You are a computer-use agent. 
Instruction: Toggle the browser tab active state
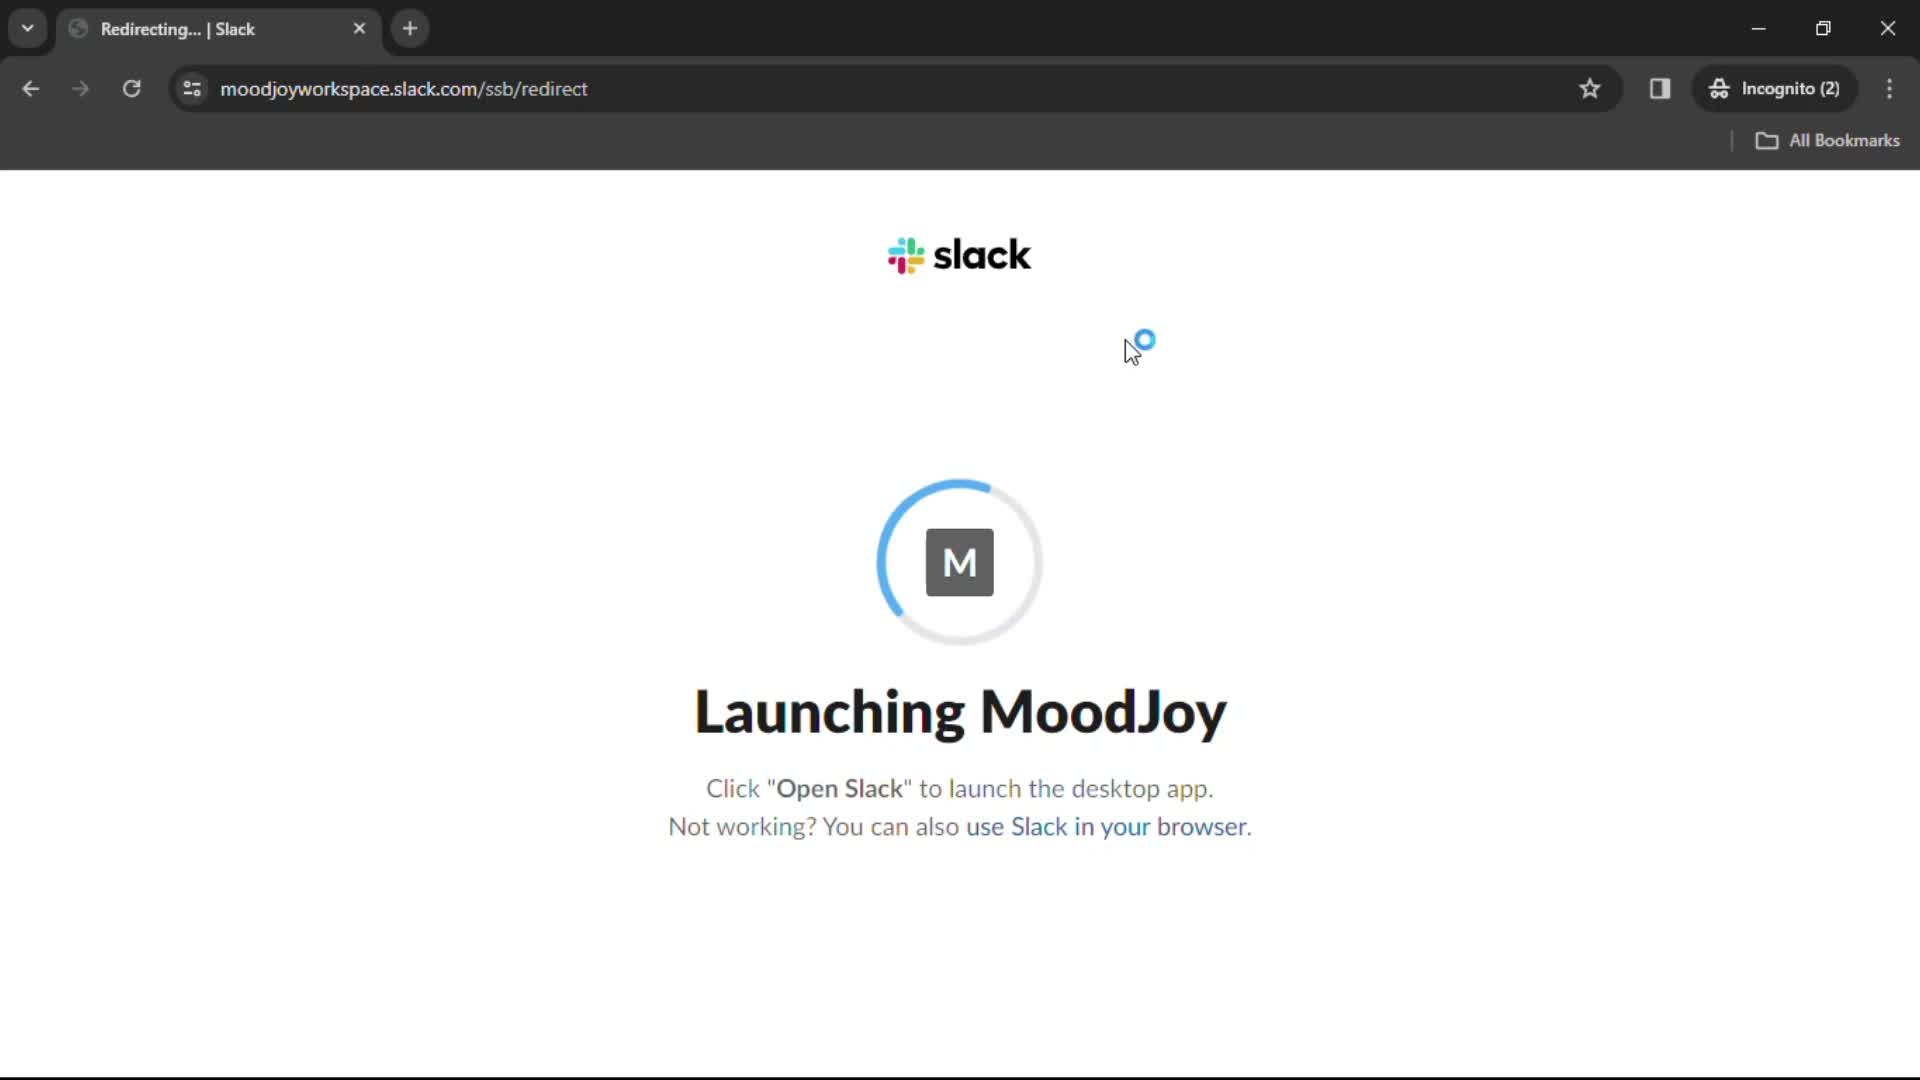click(x=218, y=28)
